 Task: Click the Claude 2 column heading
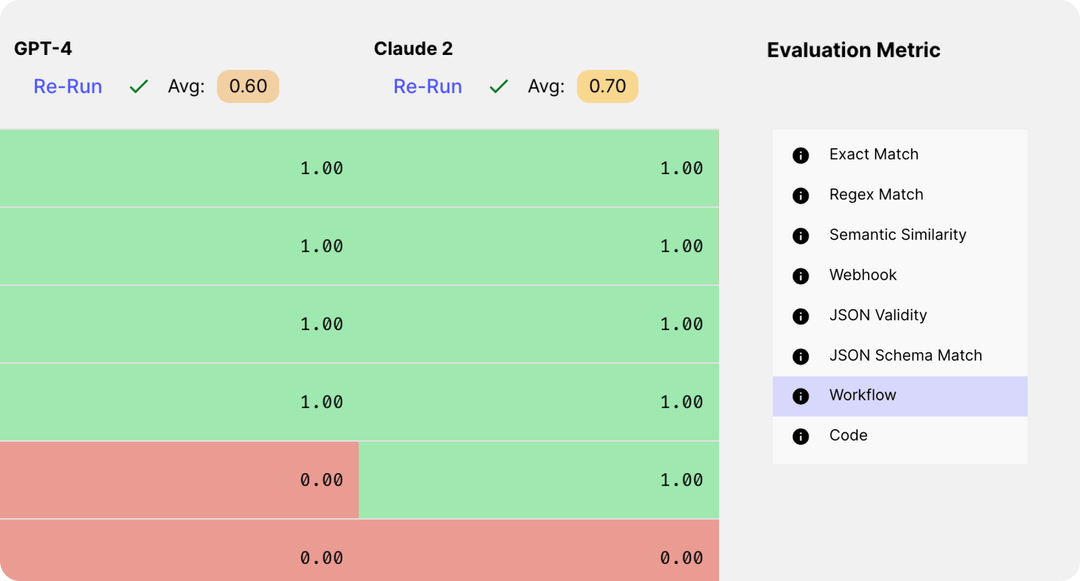[x=413, y=49]
